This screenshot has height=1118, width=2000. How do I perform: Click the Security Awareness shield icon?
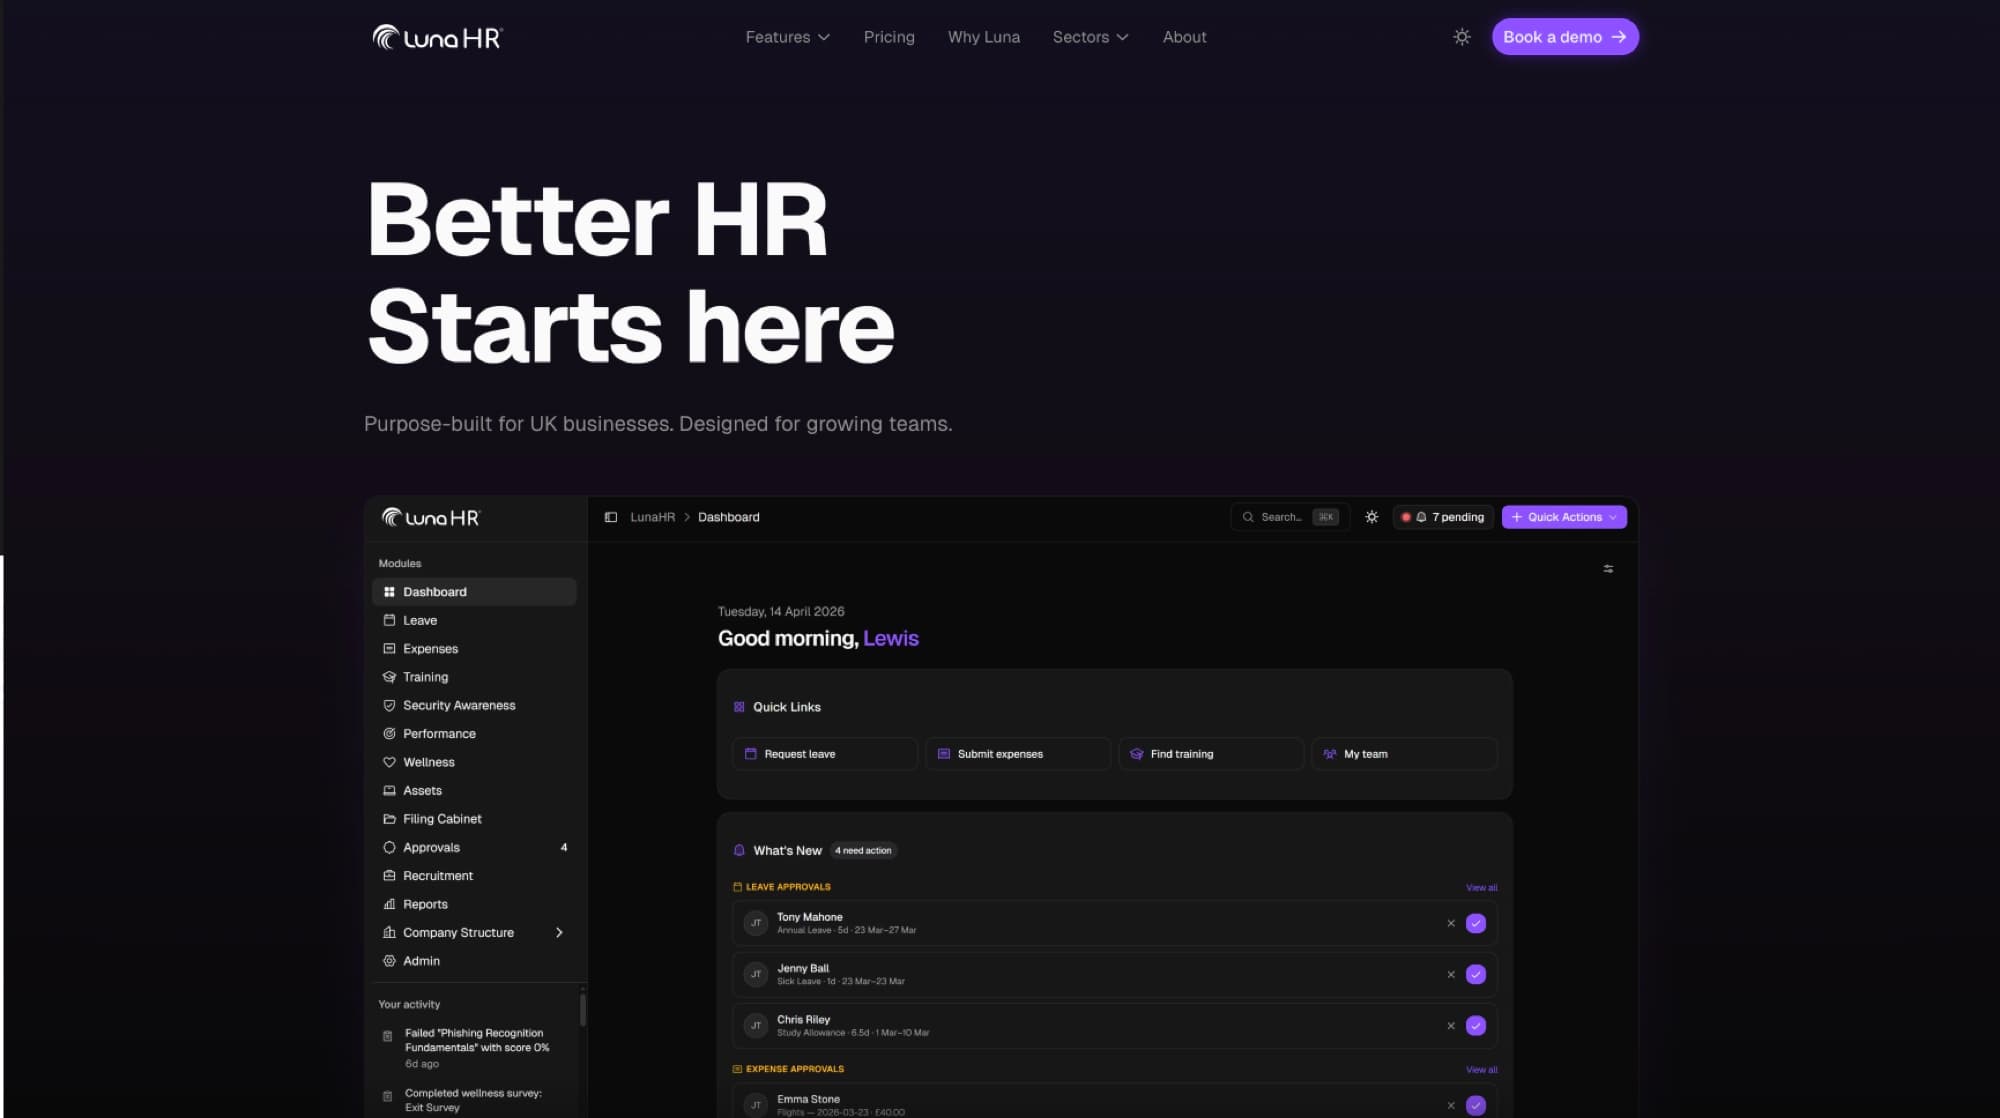point(389,705)
